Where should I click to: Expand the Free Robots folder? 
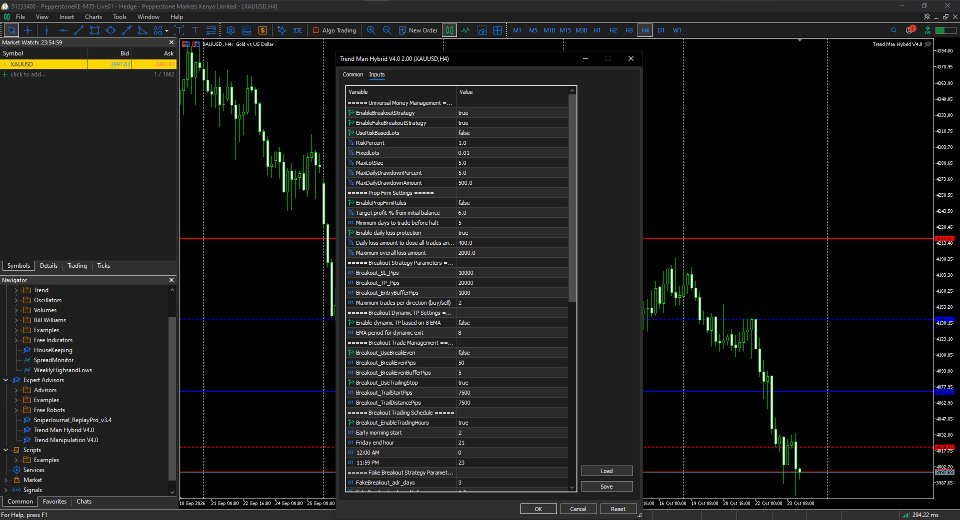coord(16,410)
